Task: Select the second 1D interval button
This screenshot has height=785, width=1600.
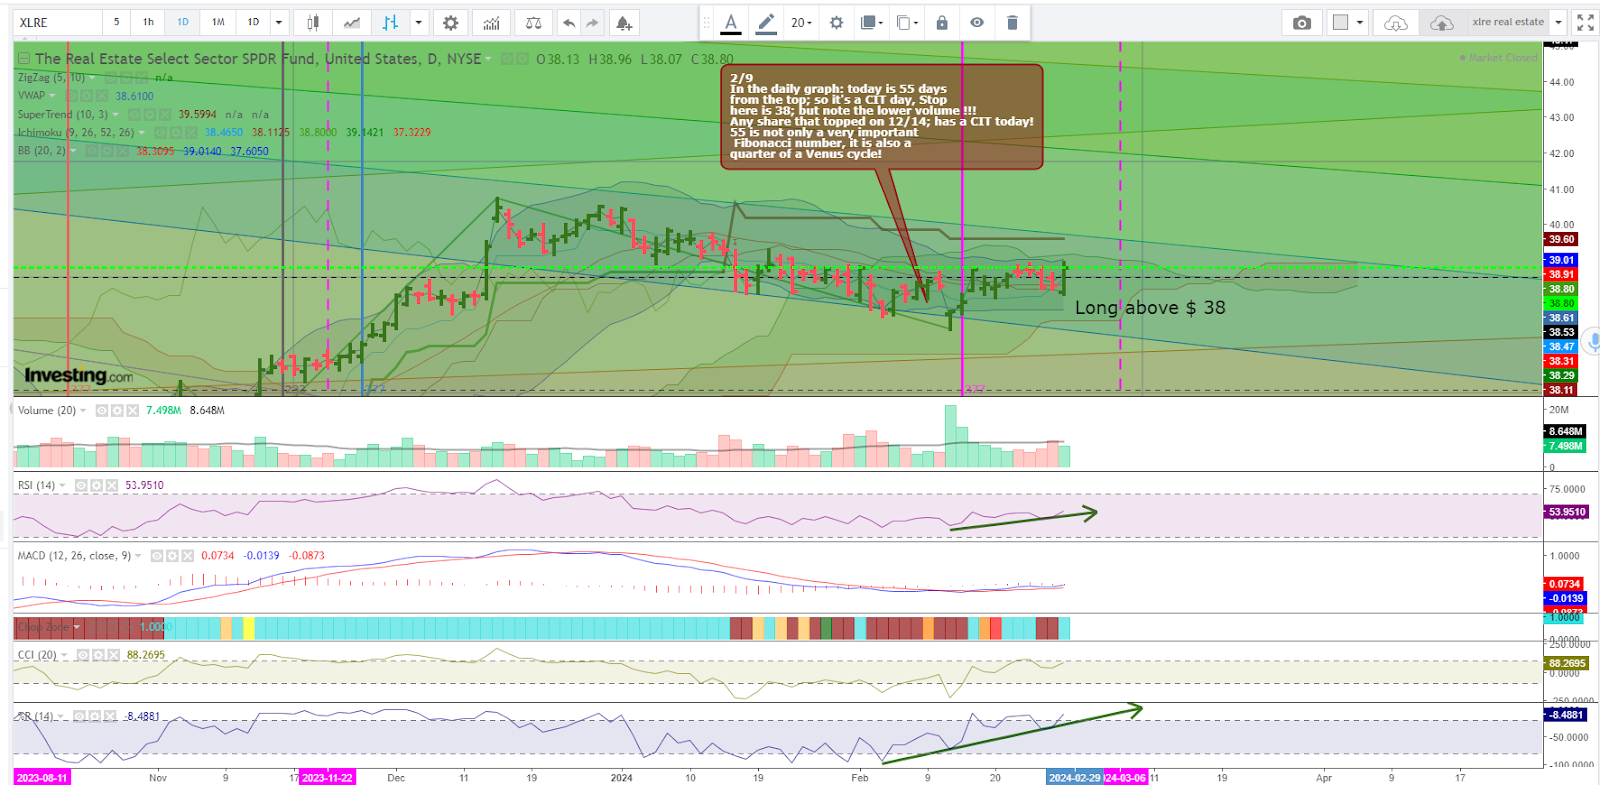Action: coord(253,22)
